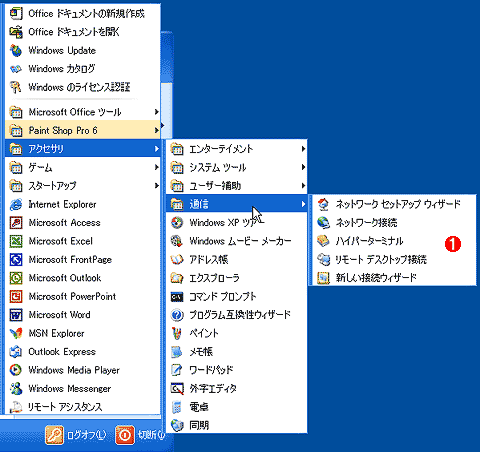The width and height of the screenshot is (480, 452).
Task: Click the スタートアップ folder icon
Action: click(16, 186)
